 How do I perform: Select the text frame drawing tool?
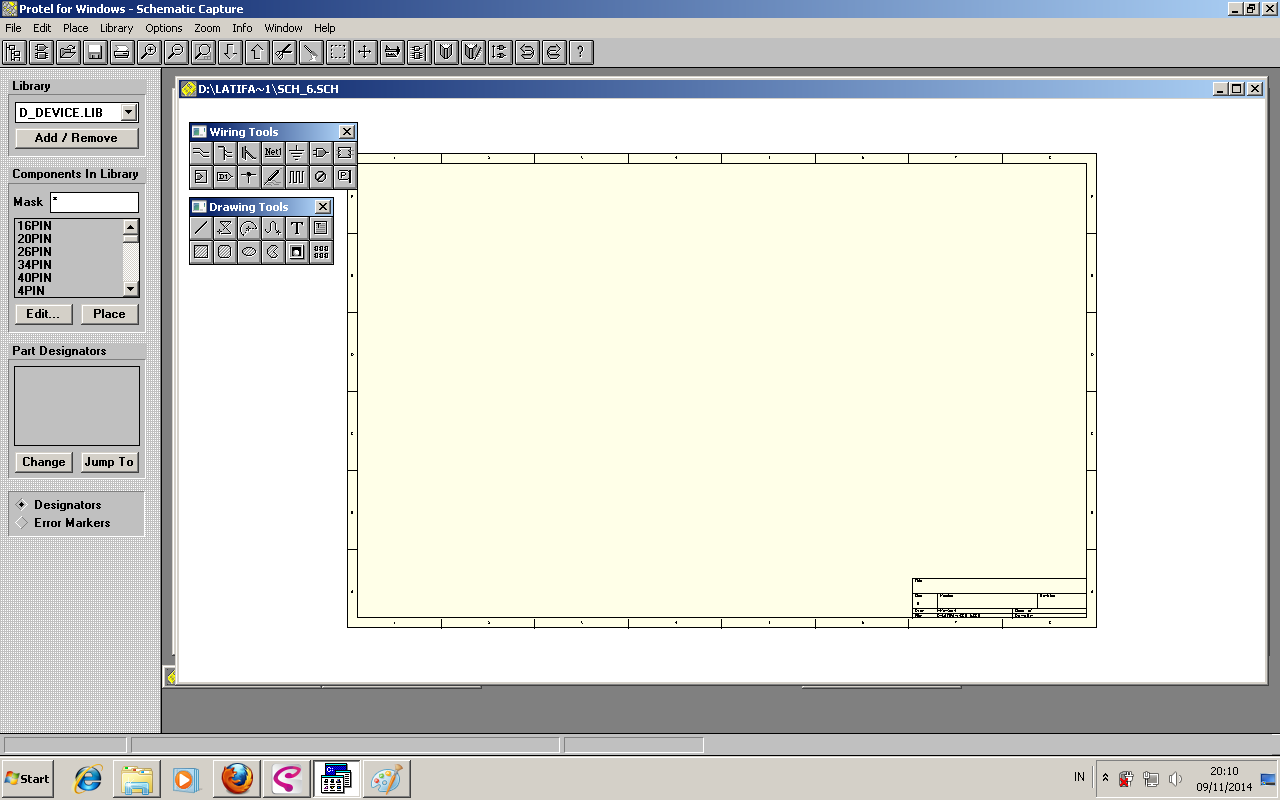320,228
